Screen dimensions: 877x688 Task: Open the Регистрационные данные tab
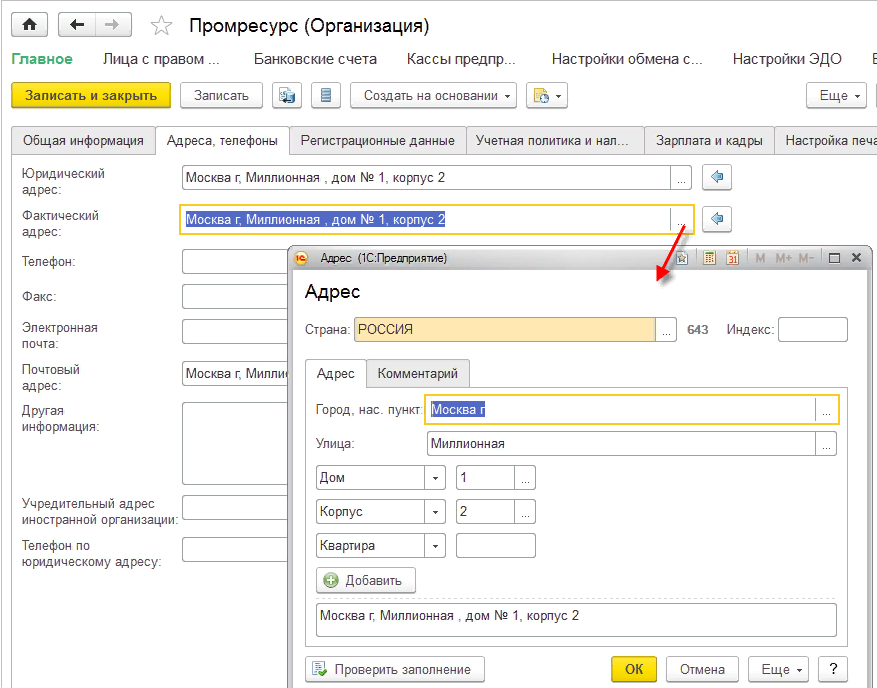pos(377,141)
